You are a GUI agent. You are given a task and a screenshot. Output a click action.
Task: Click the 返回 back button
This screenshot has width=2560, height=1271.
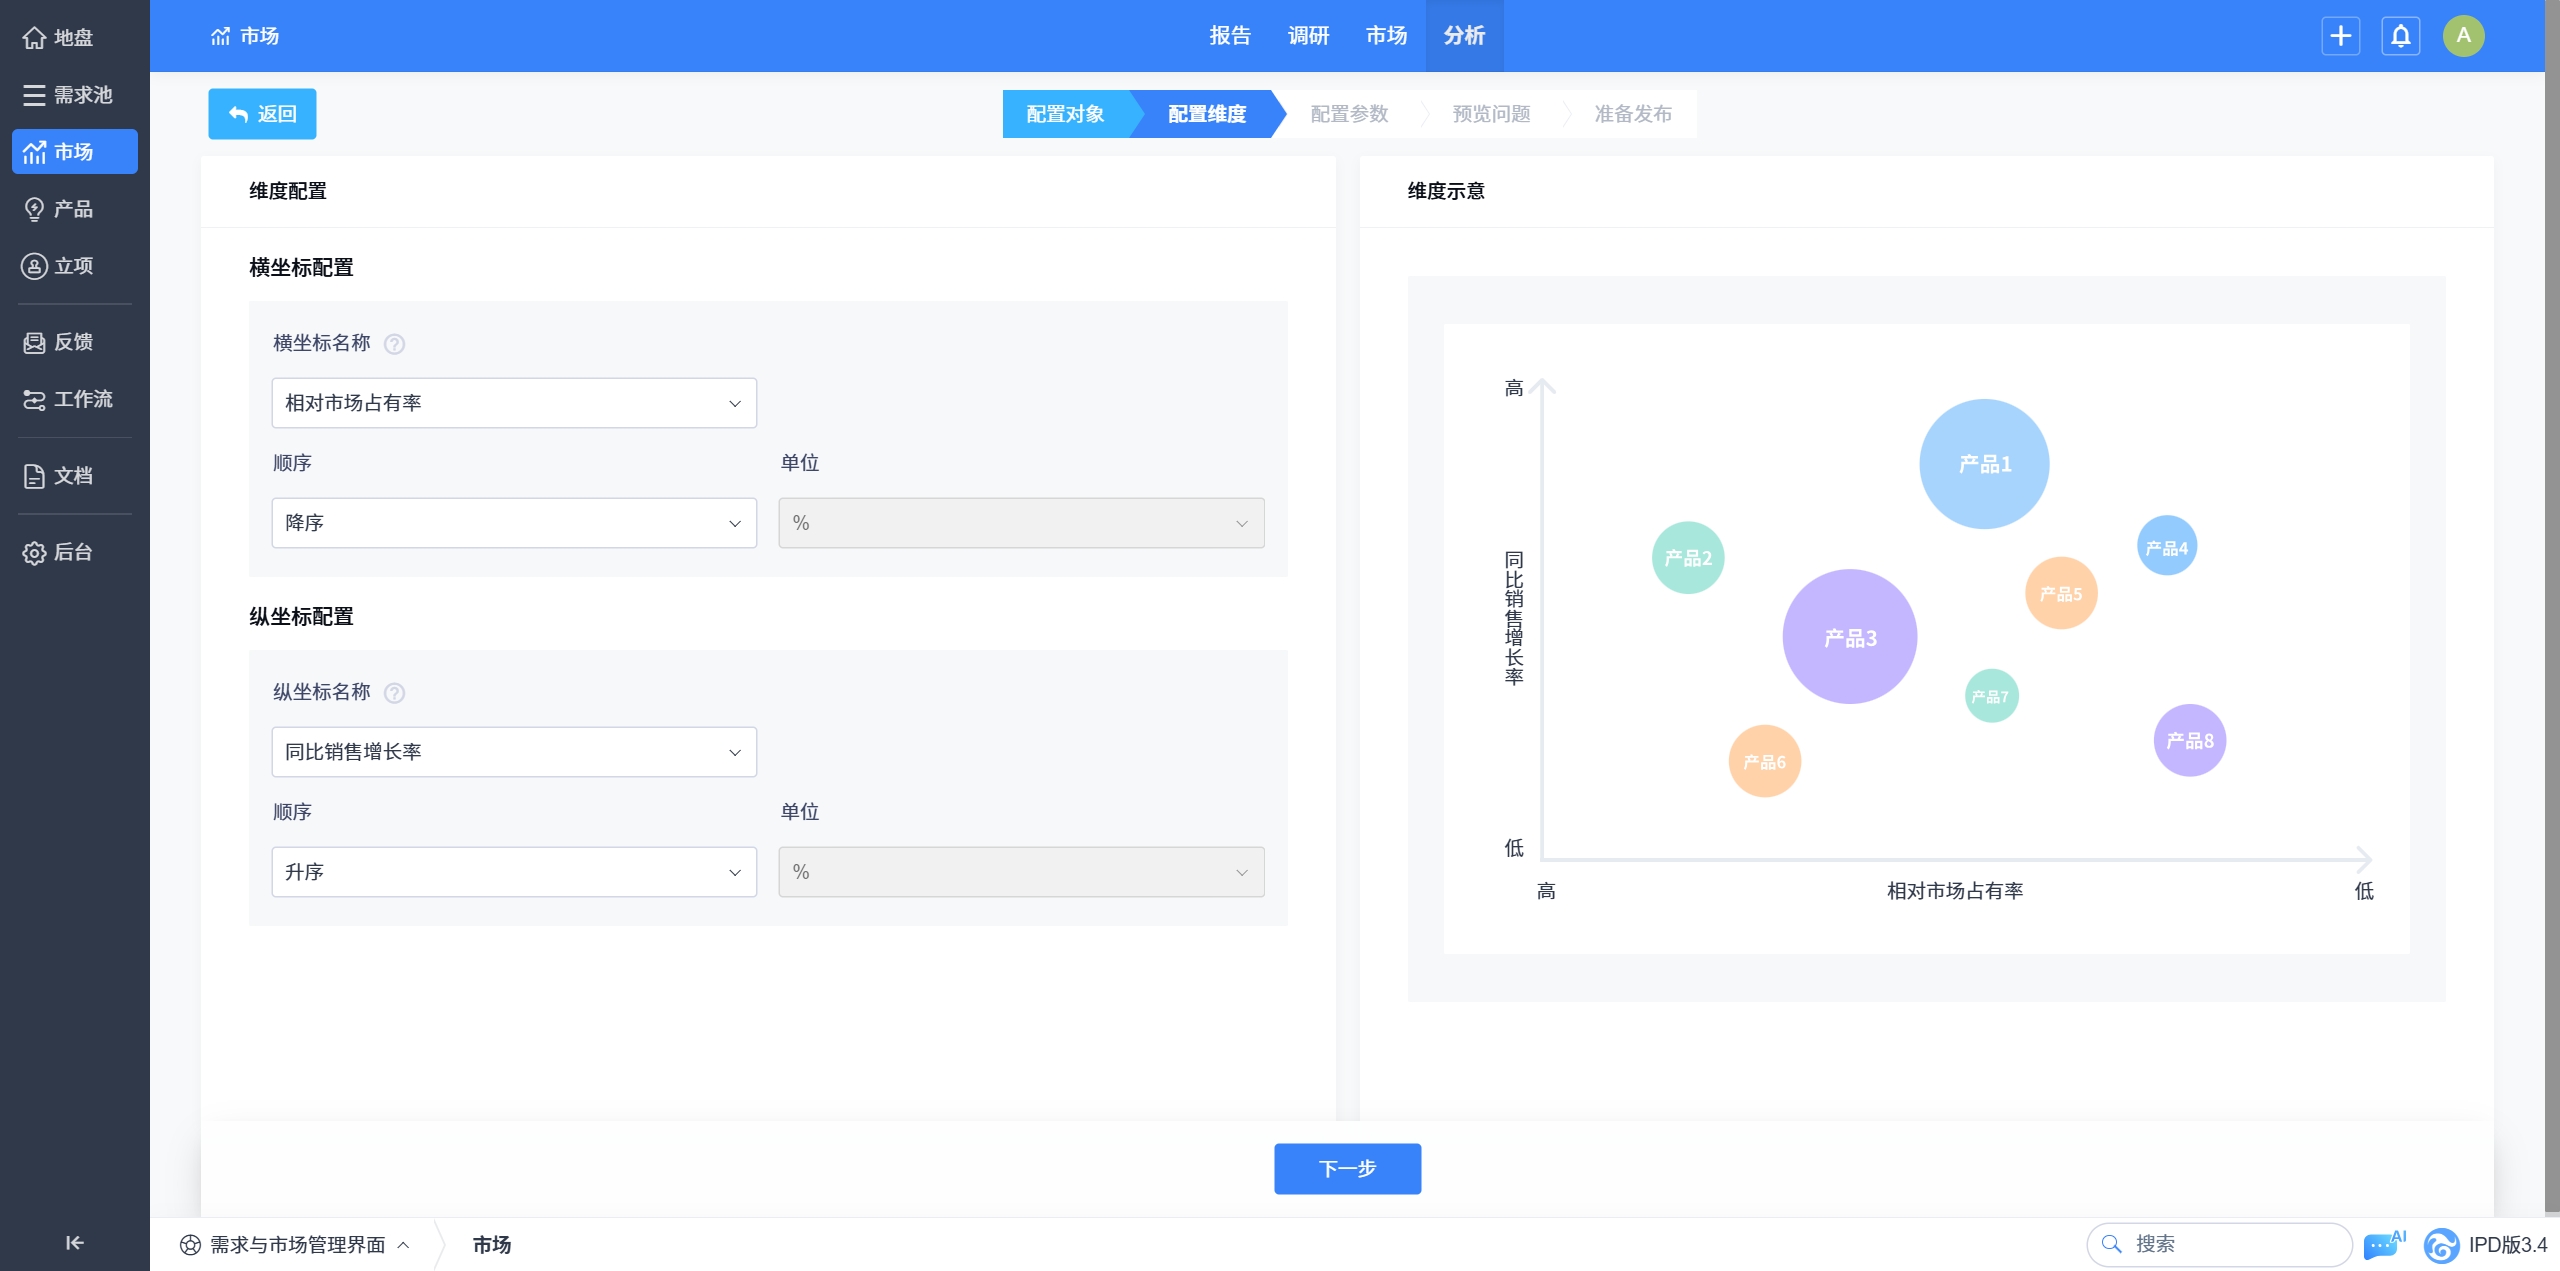click(262, 114)
